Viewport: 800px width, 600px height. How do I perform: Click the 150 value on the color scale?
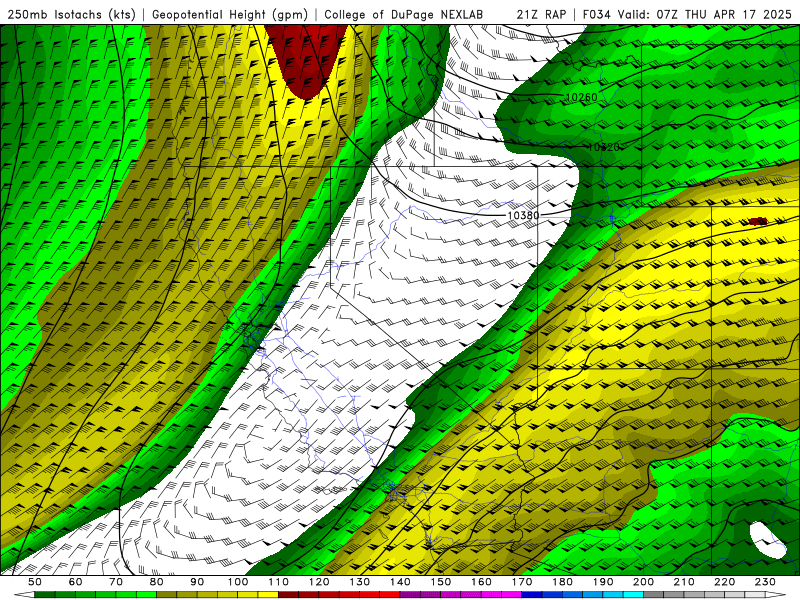tap(441, 582)
